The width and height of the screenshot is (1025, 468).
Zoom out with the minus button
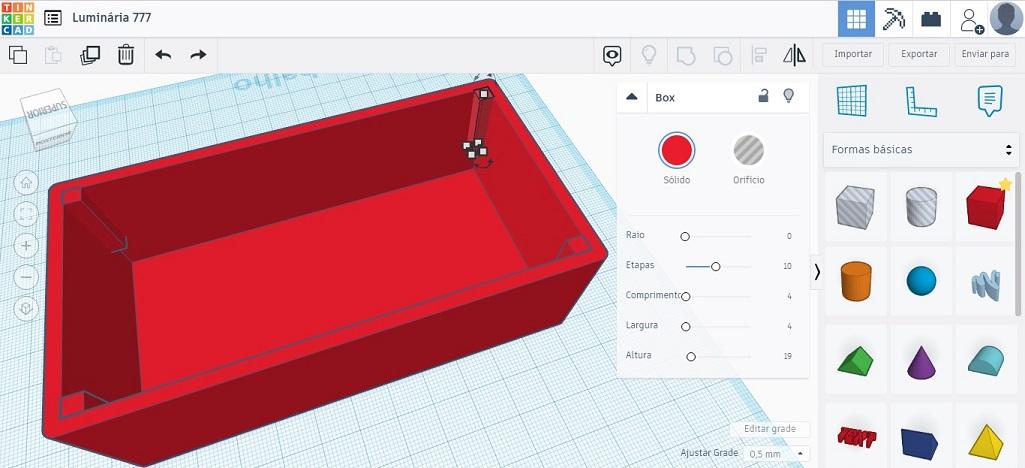pos(26,277)
